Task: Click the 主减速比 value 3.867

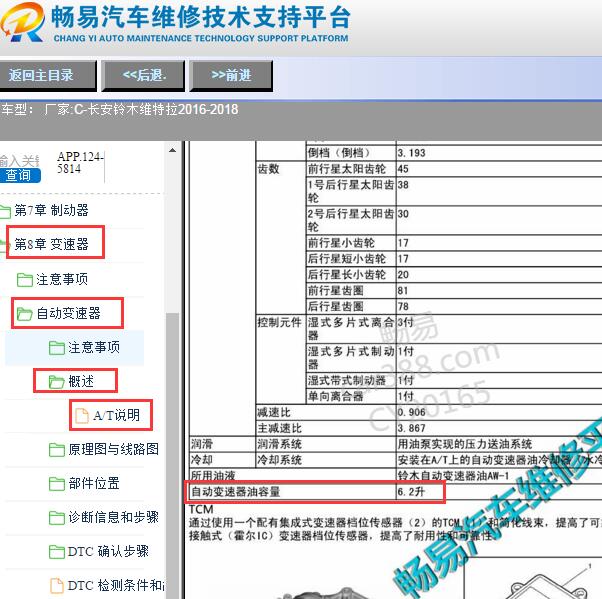Action: point(411,428)
